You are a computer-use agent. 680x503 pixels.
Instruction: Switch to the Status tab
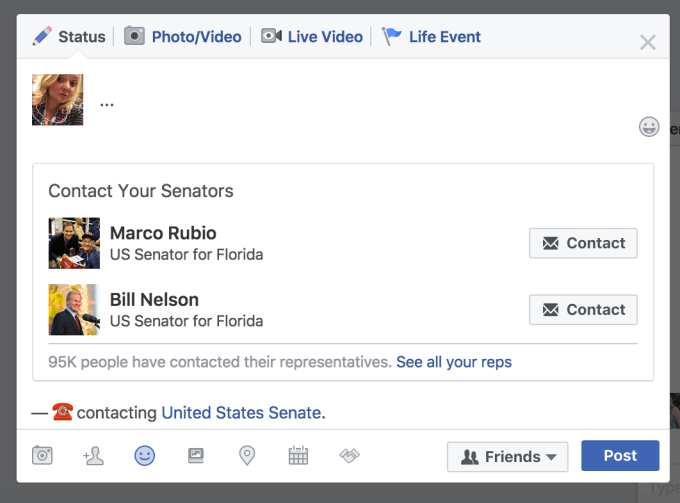pyautogui.click(x=69, y=37)
